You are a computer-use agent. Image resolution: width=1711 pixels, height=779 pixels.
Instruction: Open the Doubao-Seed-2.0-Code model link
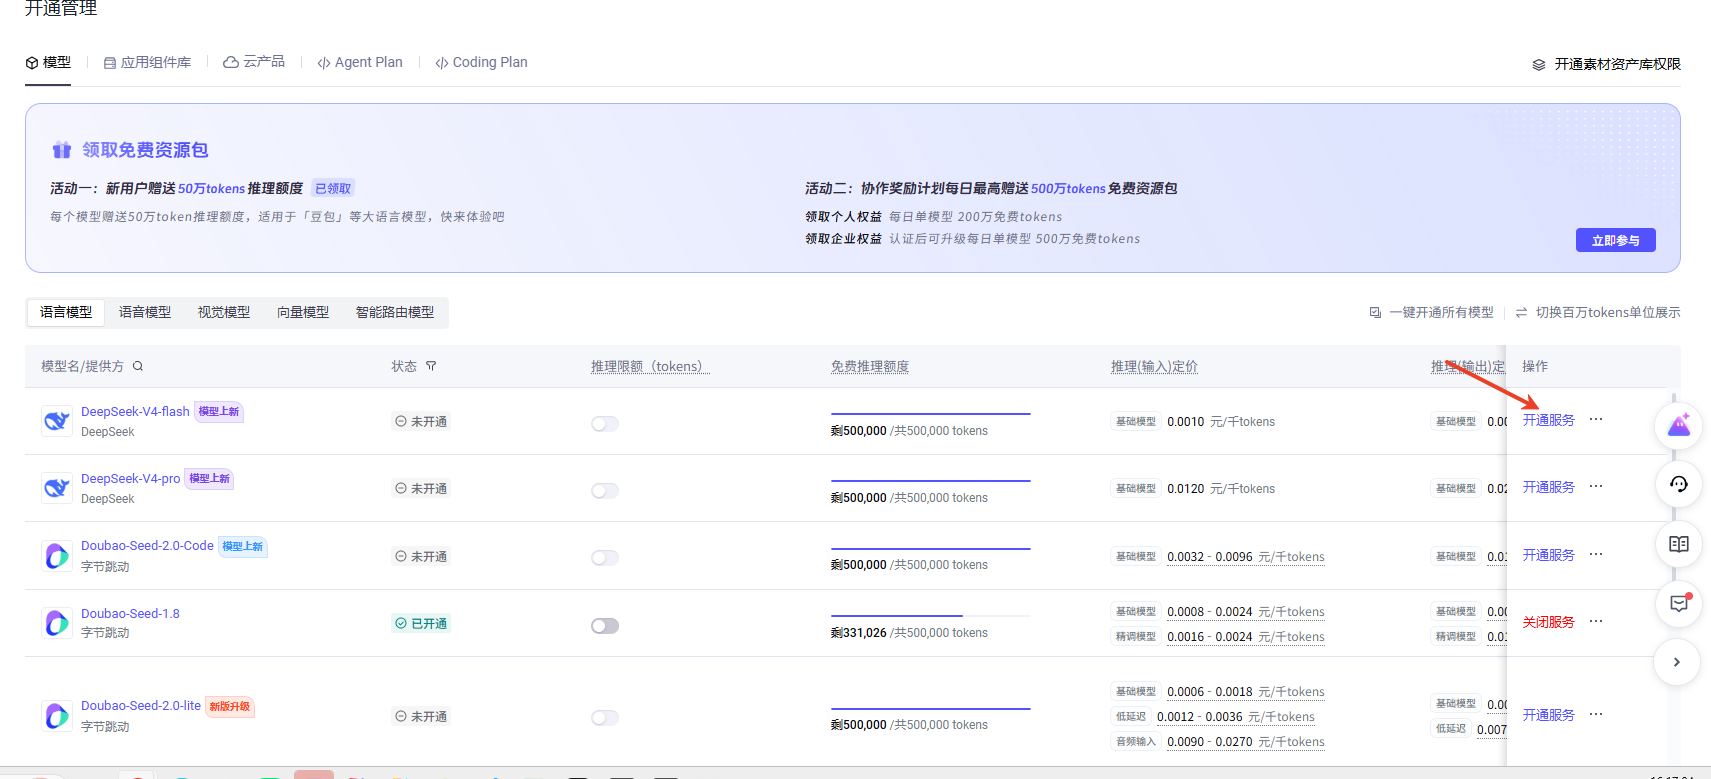point(147,545)
